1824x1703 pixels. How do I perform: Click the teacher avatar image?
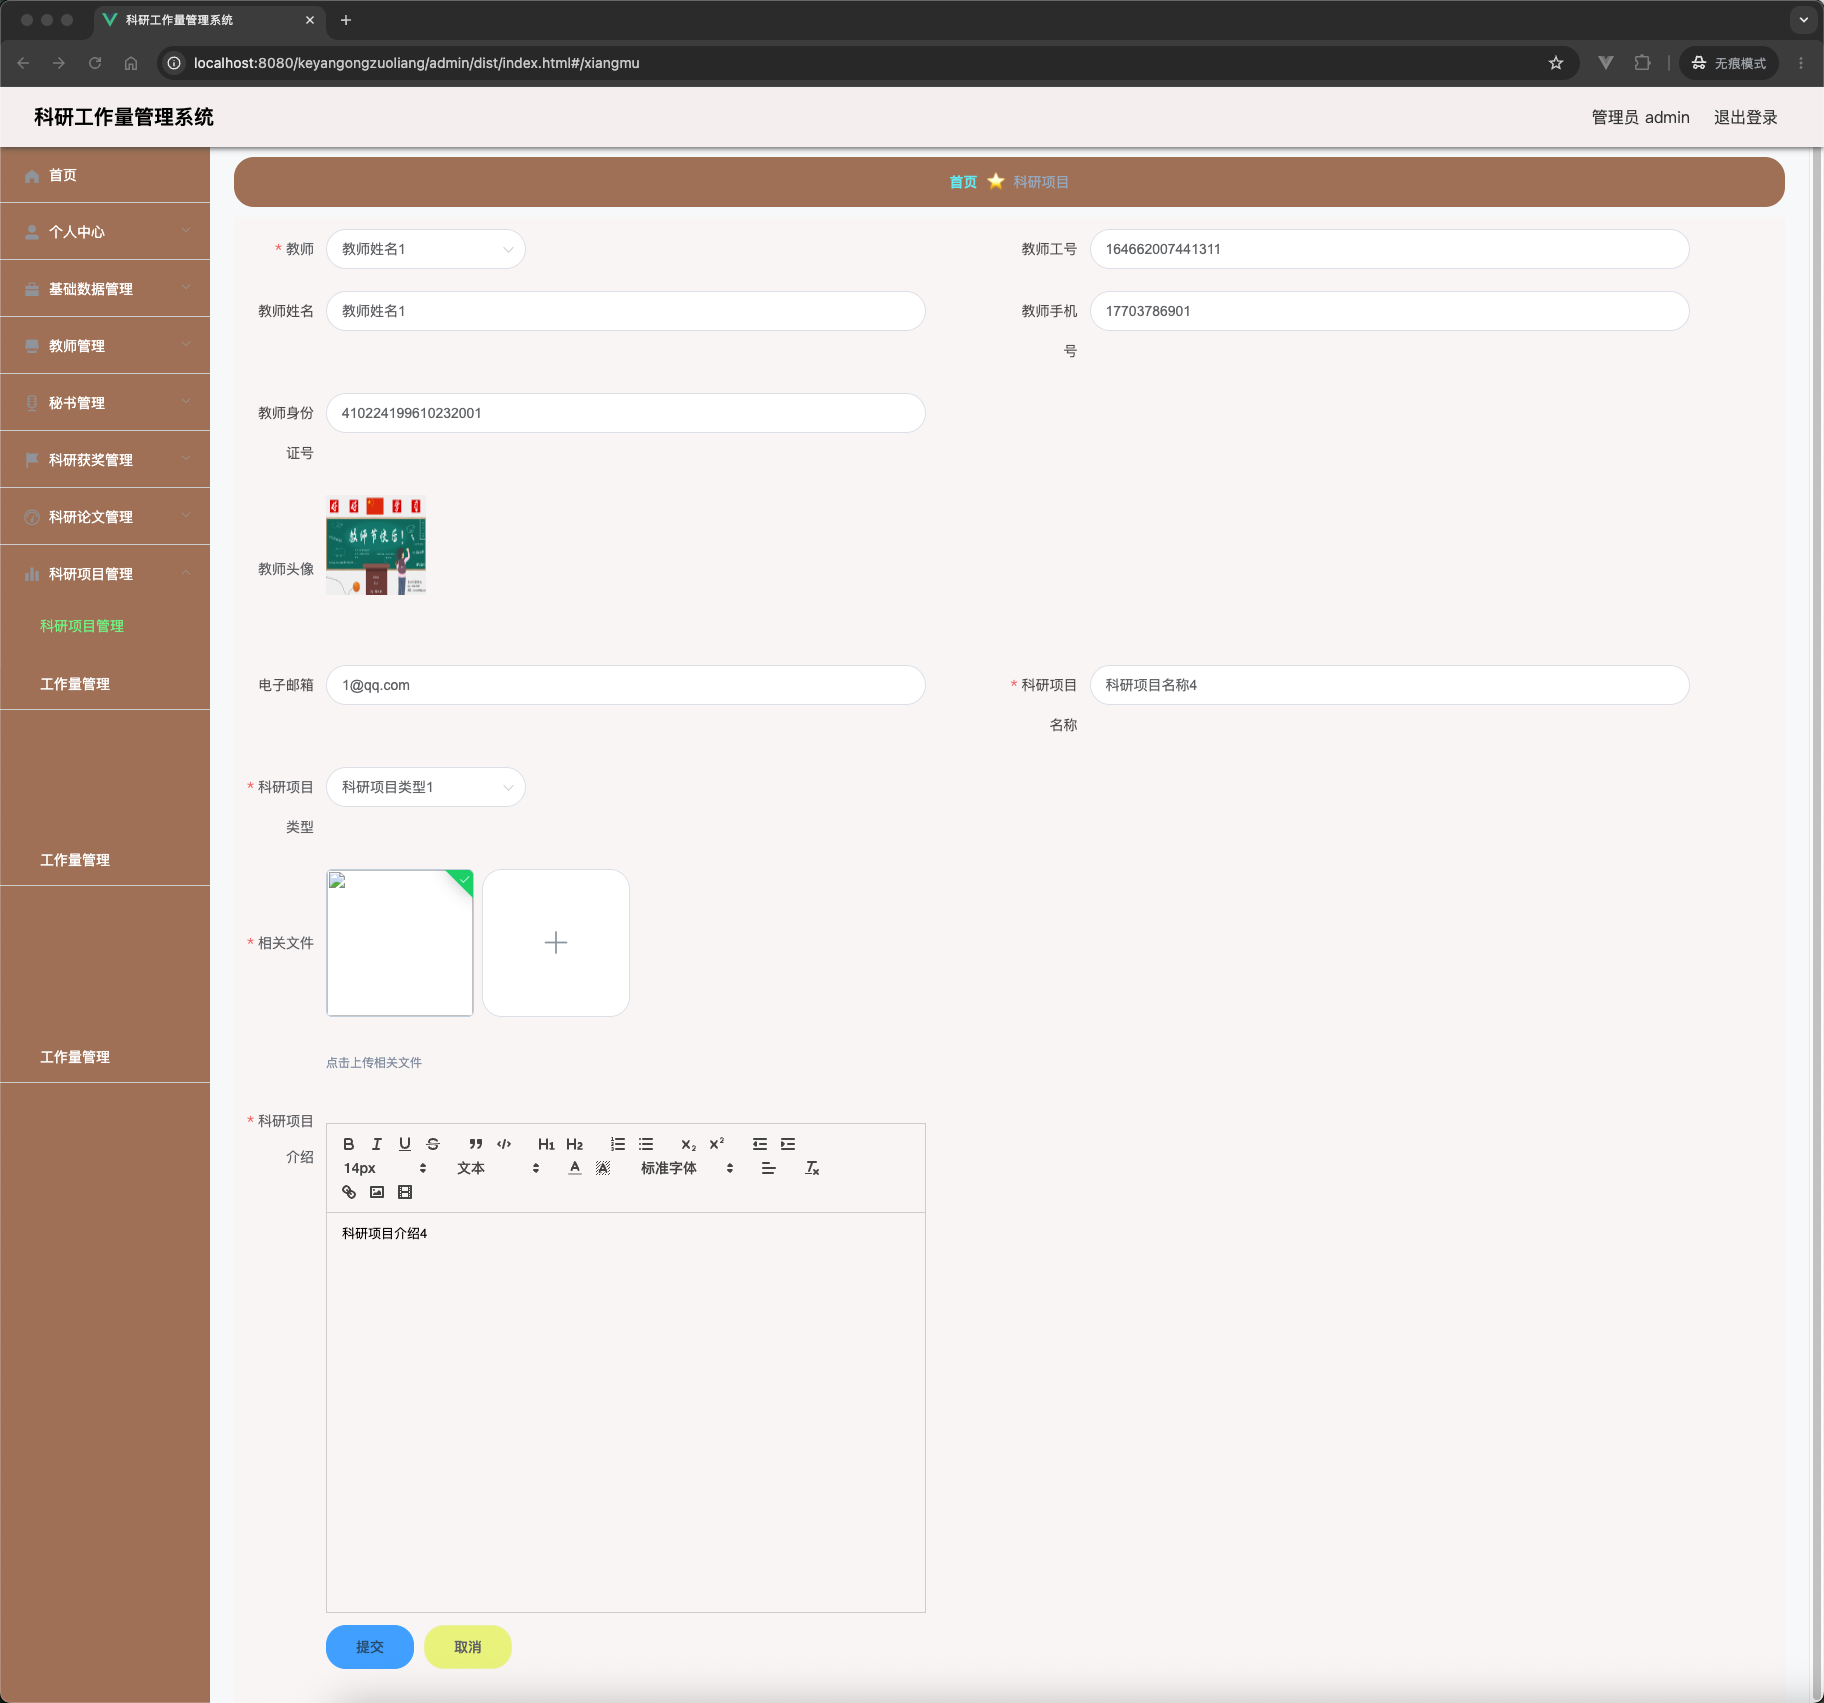click(x=376, y=546)
